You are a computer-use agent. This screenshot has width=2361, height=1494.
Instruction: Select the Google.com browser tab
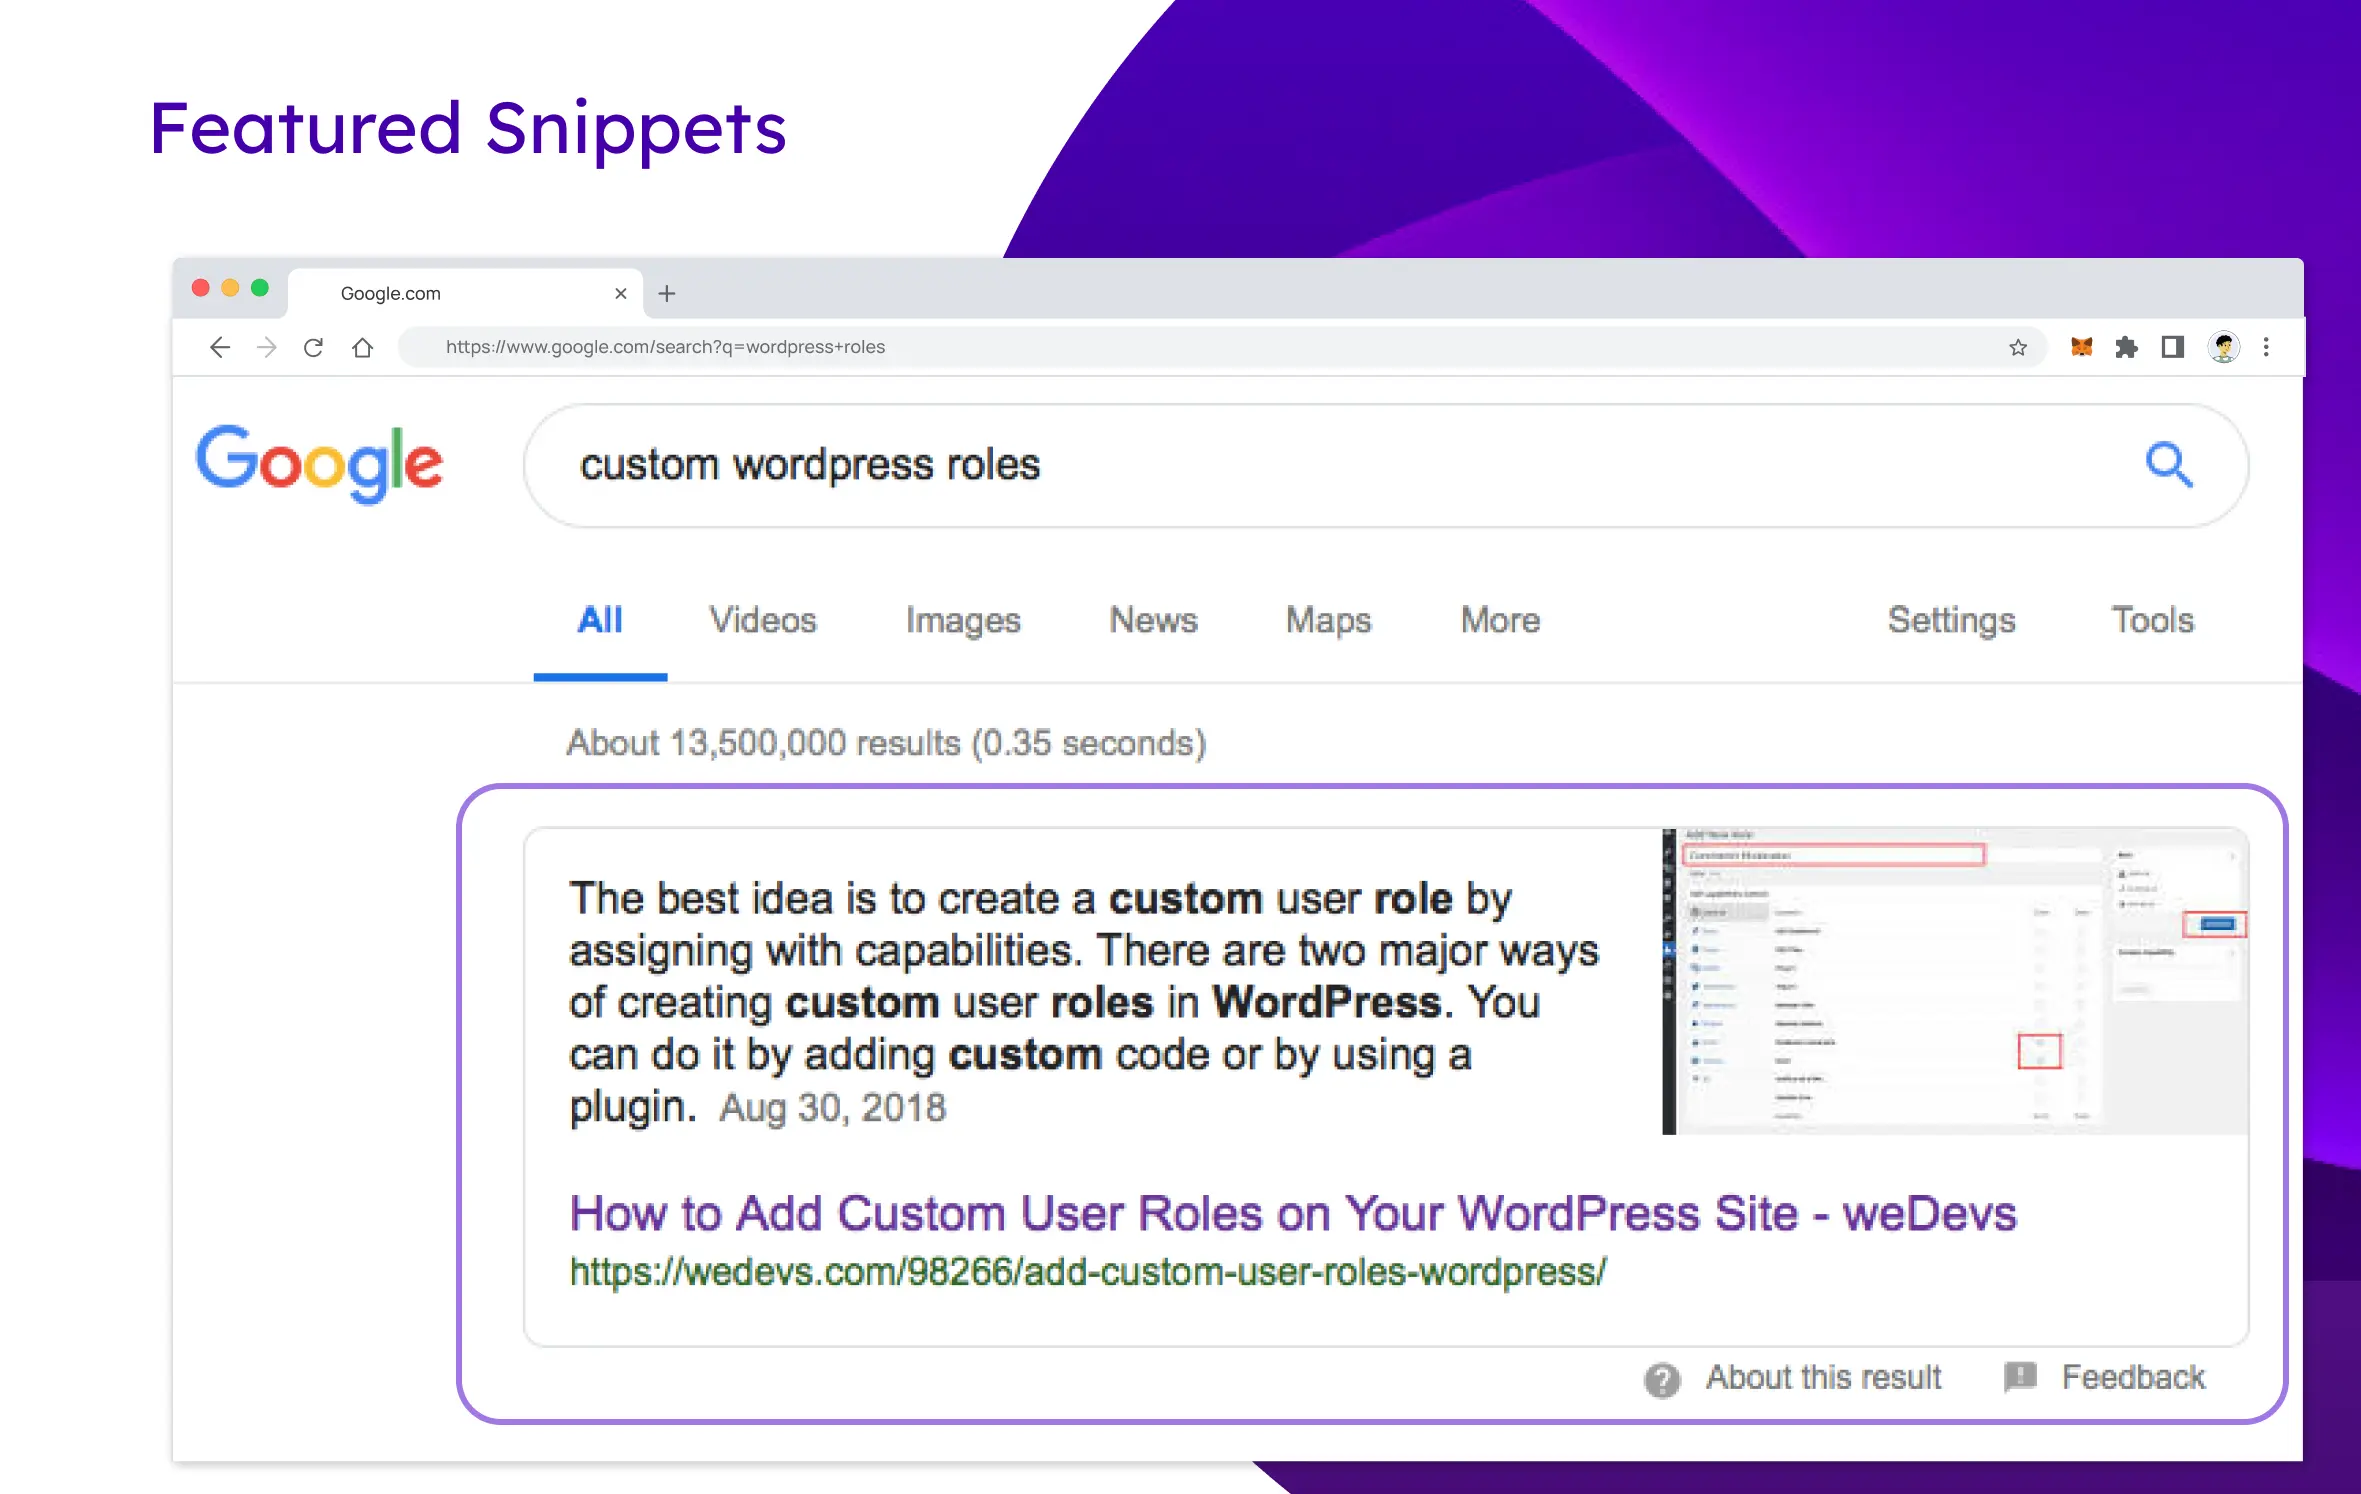(466, 293)
